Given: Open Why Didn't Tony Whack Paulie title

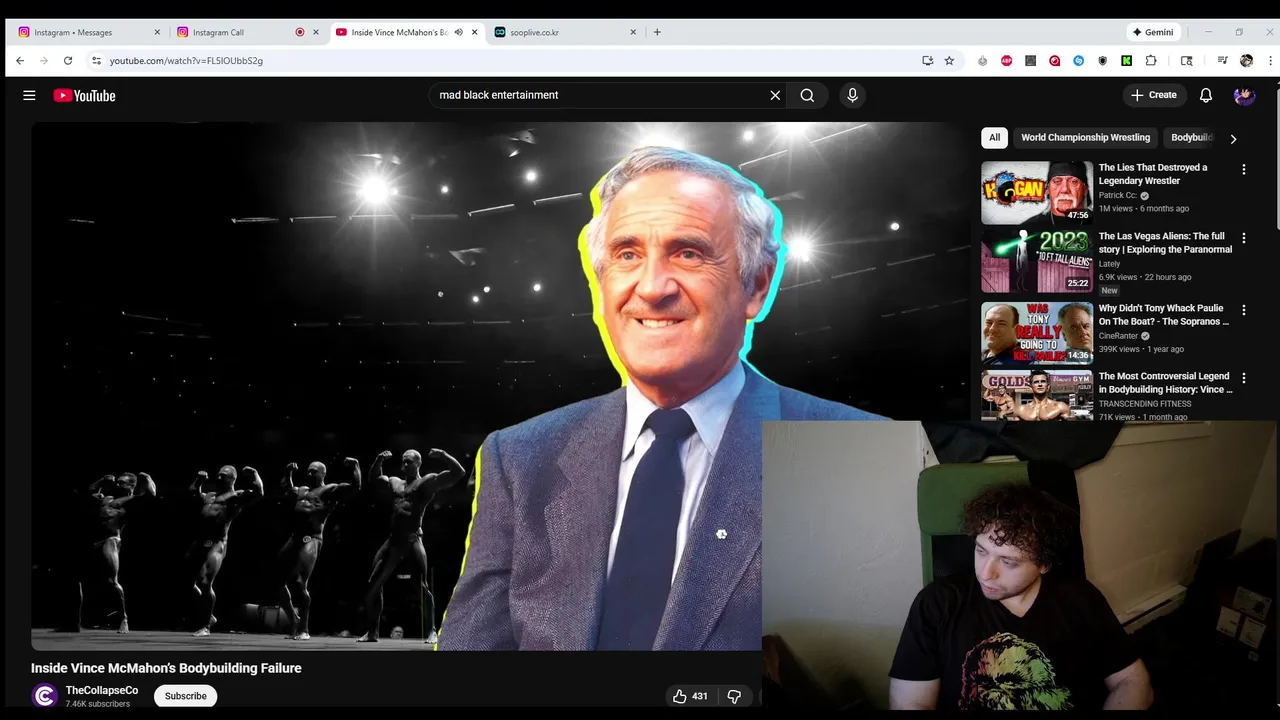Looking at the screenshot, I should pyautogui.click(x=1164, y=315).
